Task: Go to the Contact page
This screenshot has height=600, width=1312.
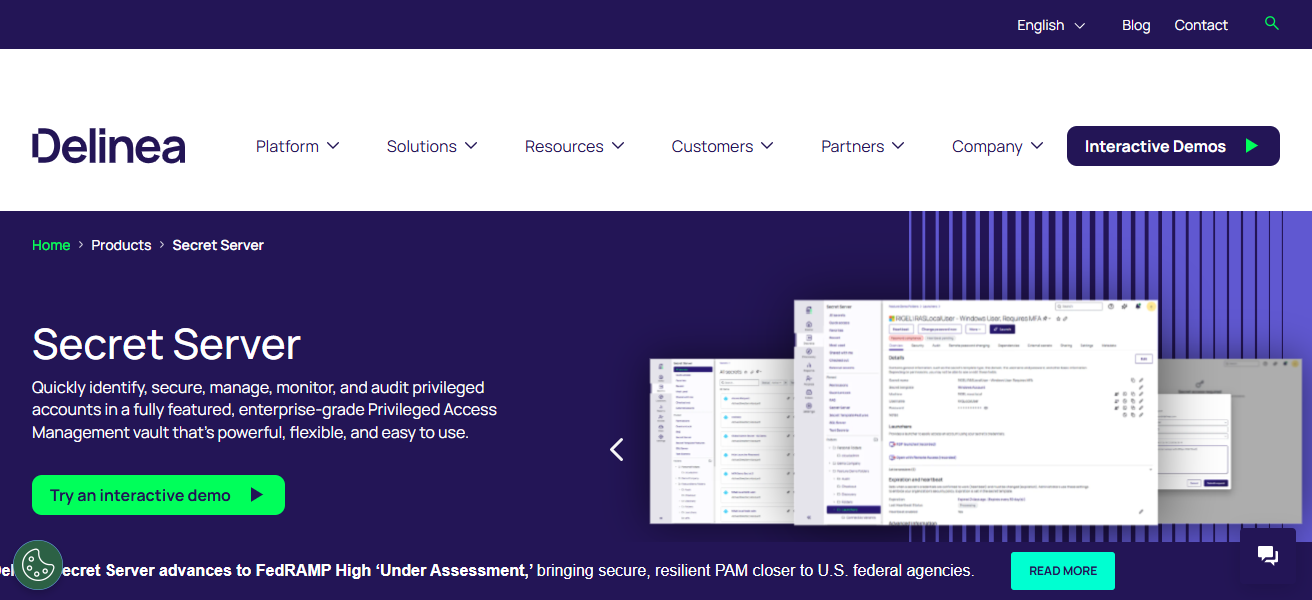Action: 1200,25
